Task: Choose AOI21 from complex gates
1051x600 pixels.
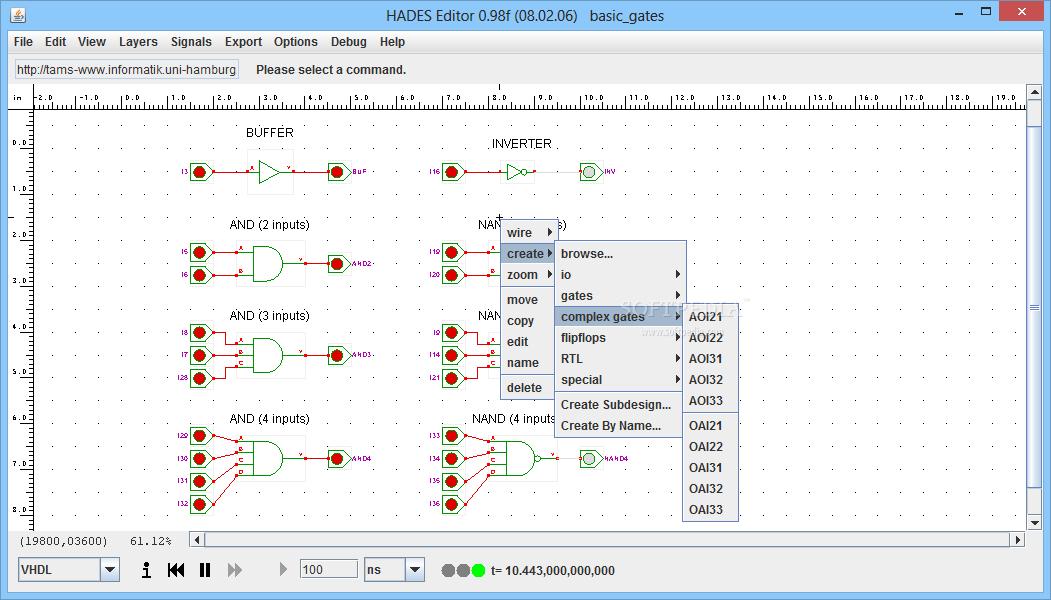Action: click(710, 317)
